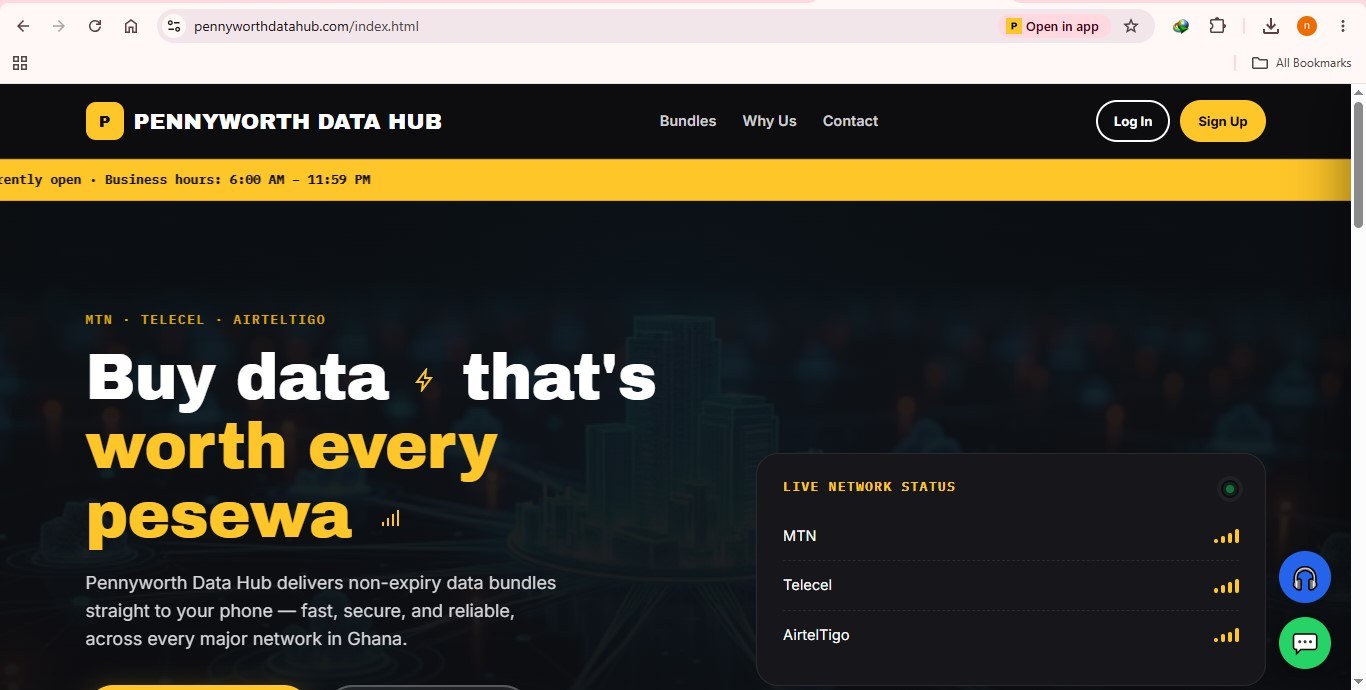View site information icon in address bar

174,26
